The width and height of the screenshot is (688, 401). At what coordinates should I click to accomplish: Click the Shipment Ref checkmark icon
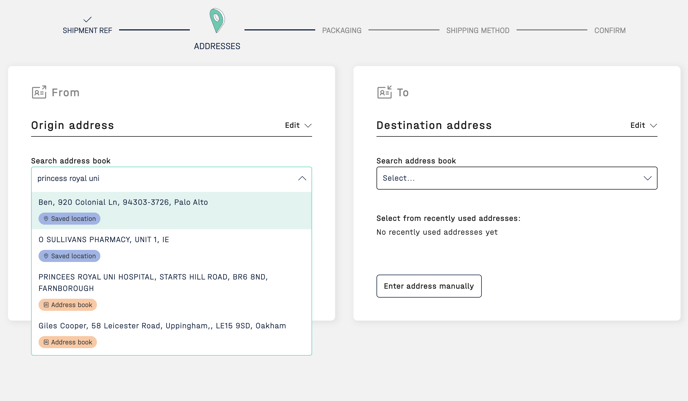87,19
